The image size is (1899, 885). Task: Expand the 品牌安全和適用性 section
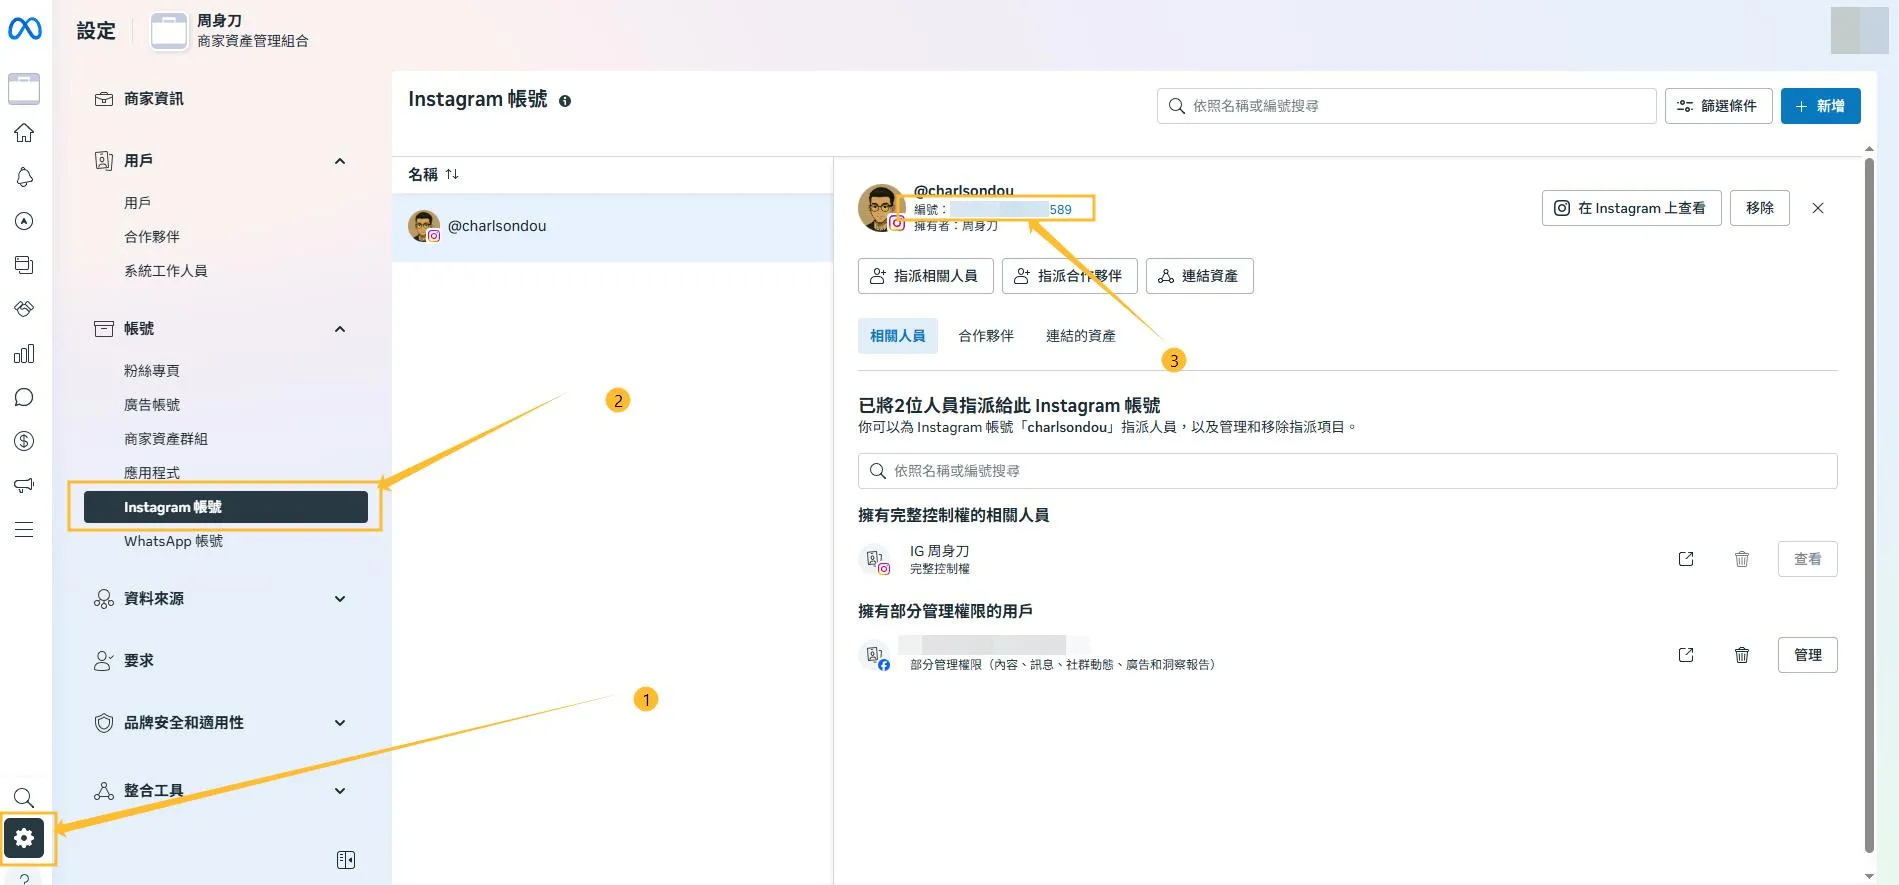click(340, 723)
